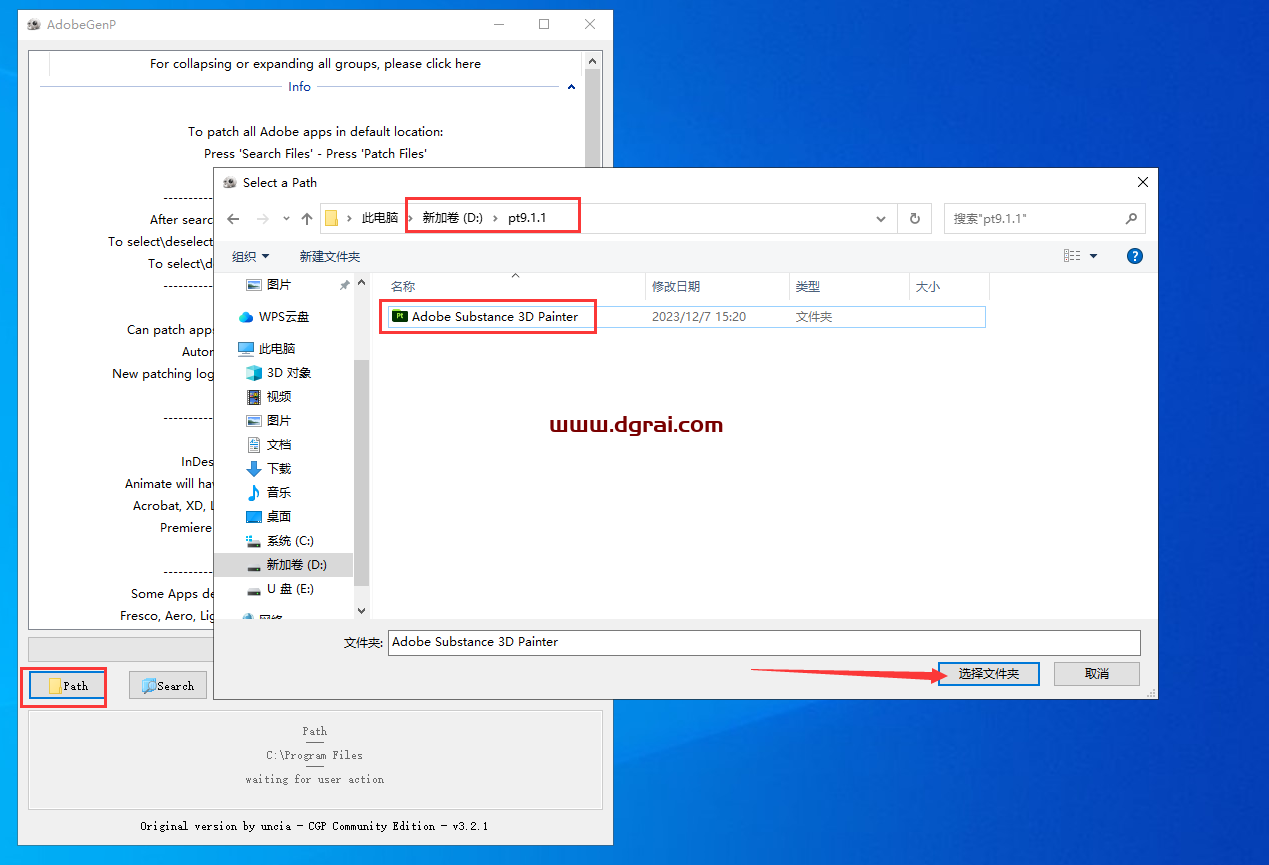Image resolution: width=1269 pixels, height=865 pixels.
Task: Select 此电脑 in the address bar breadcrumb
Action: [x=379, y=218]
